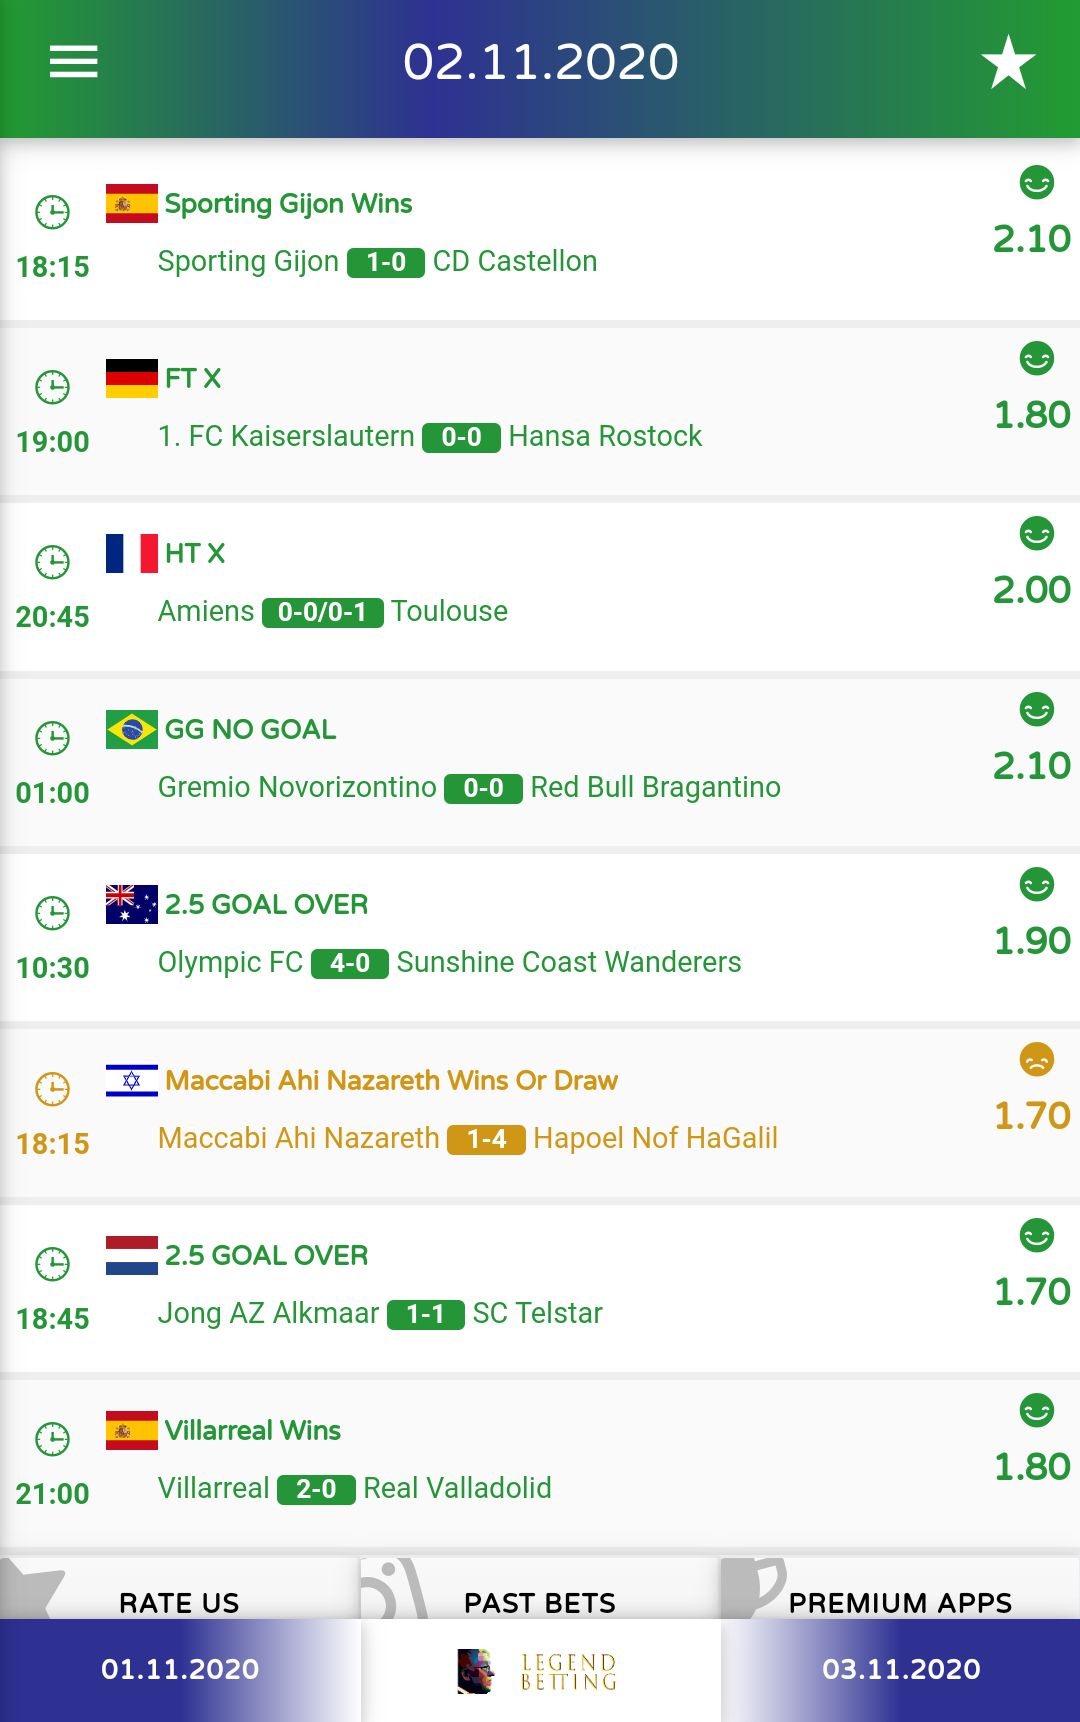Tap the happy face above Villarreal 1.80 odds
This screenshot has width=1080, height=1722.
(x=1037, y=1410)
